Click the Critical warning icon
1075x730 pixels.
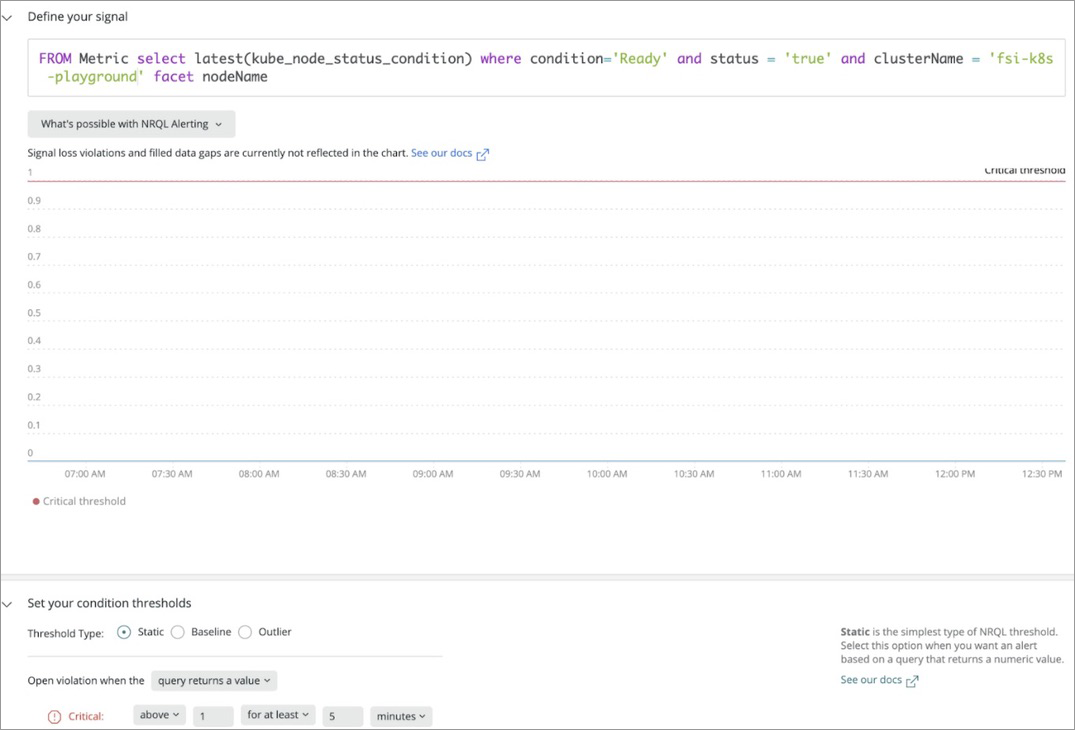click(x=55, y=716)
